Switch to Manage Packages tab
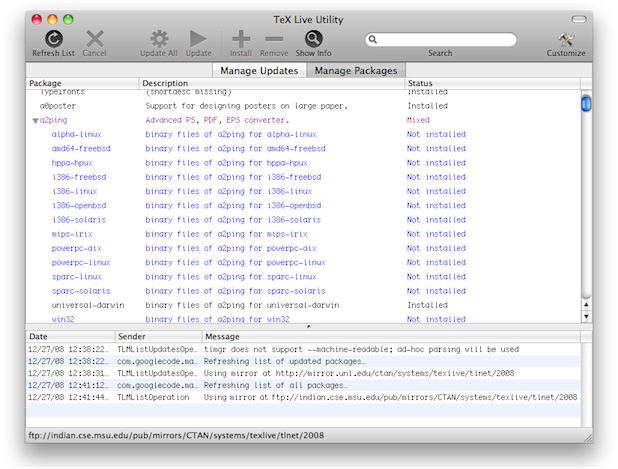The image size is (618, 469). 356,70
